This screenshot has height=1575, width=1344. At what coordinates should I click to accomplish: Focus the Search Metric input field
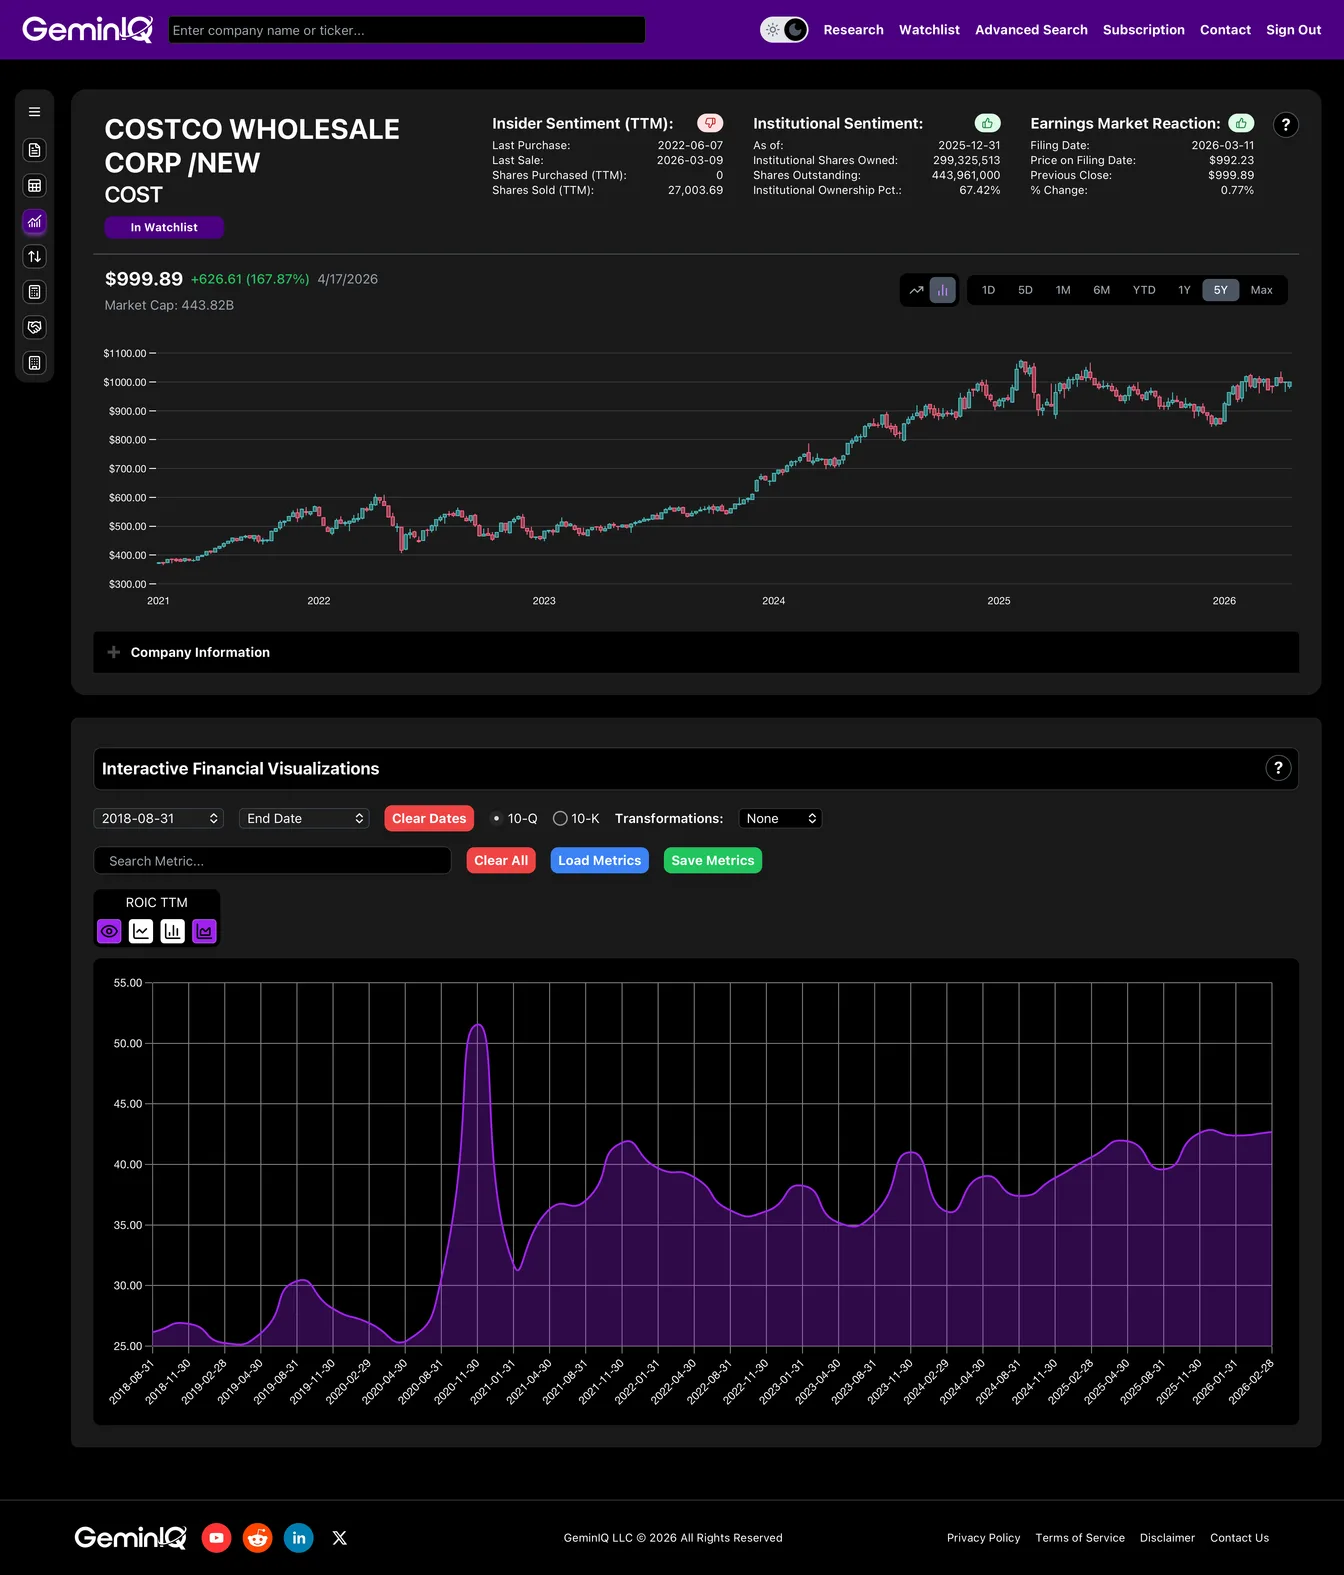click(272, 861)
